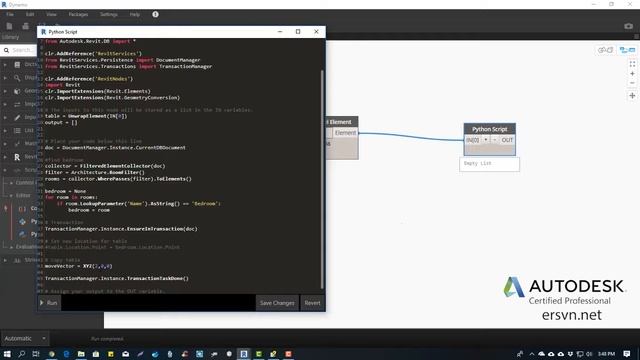Open the Packages menu
Viewport: 640px width, 360px height.
coord(78,14)
